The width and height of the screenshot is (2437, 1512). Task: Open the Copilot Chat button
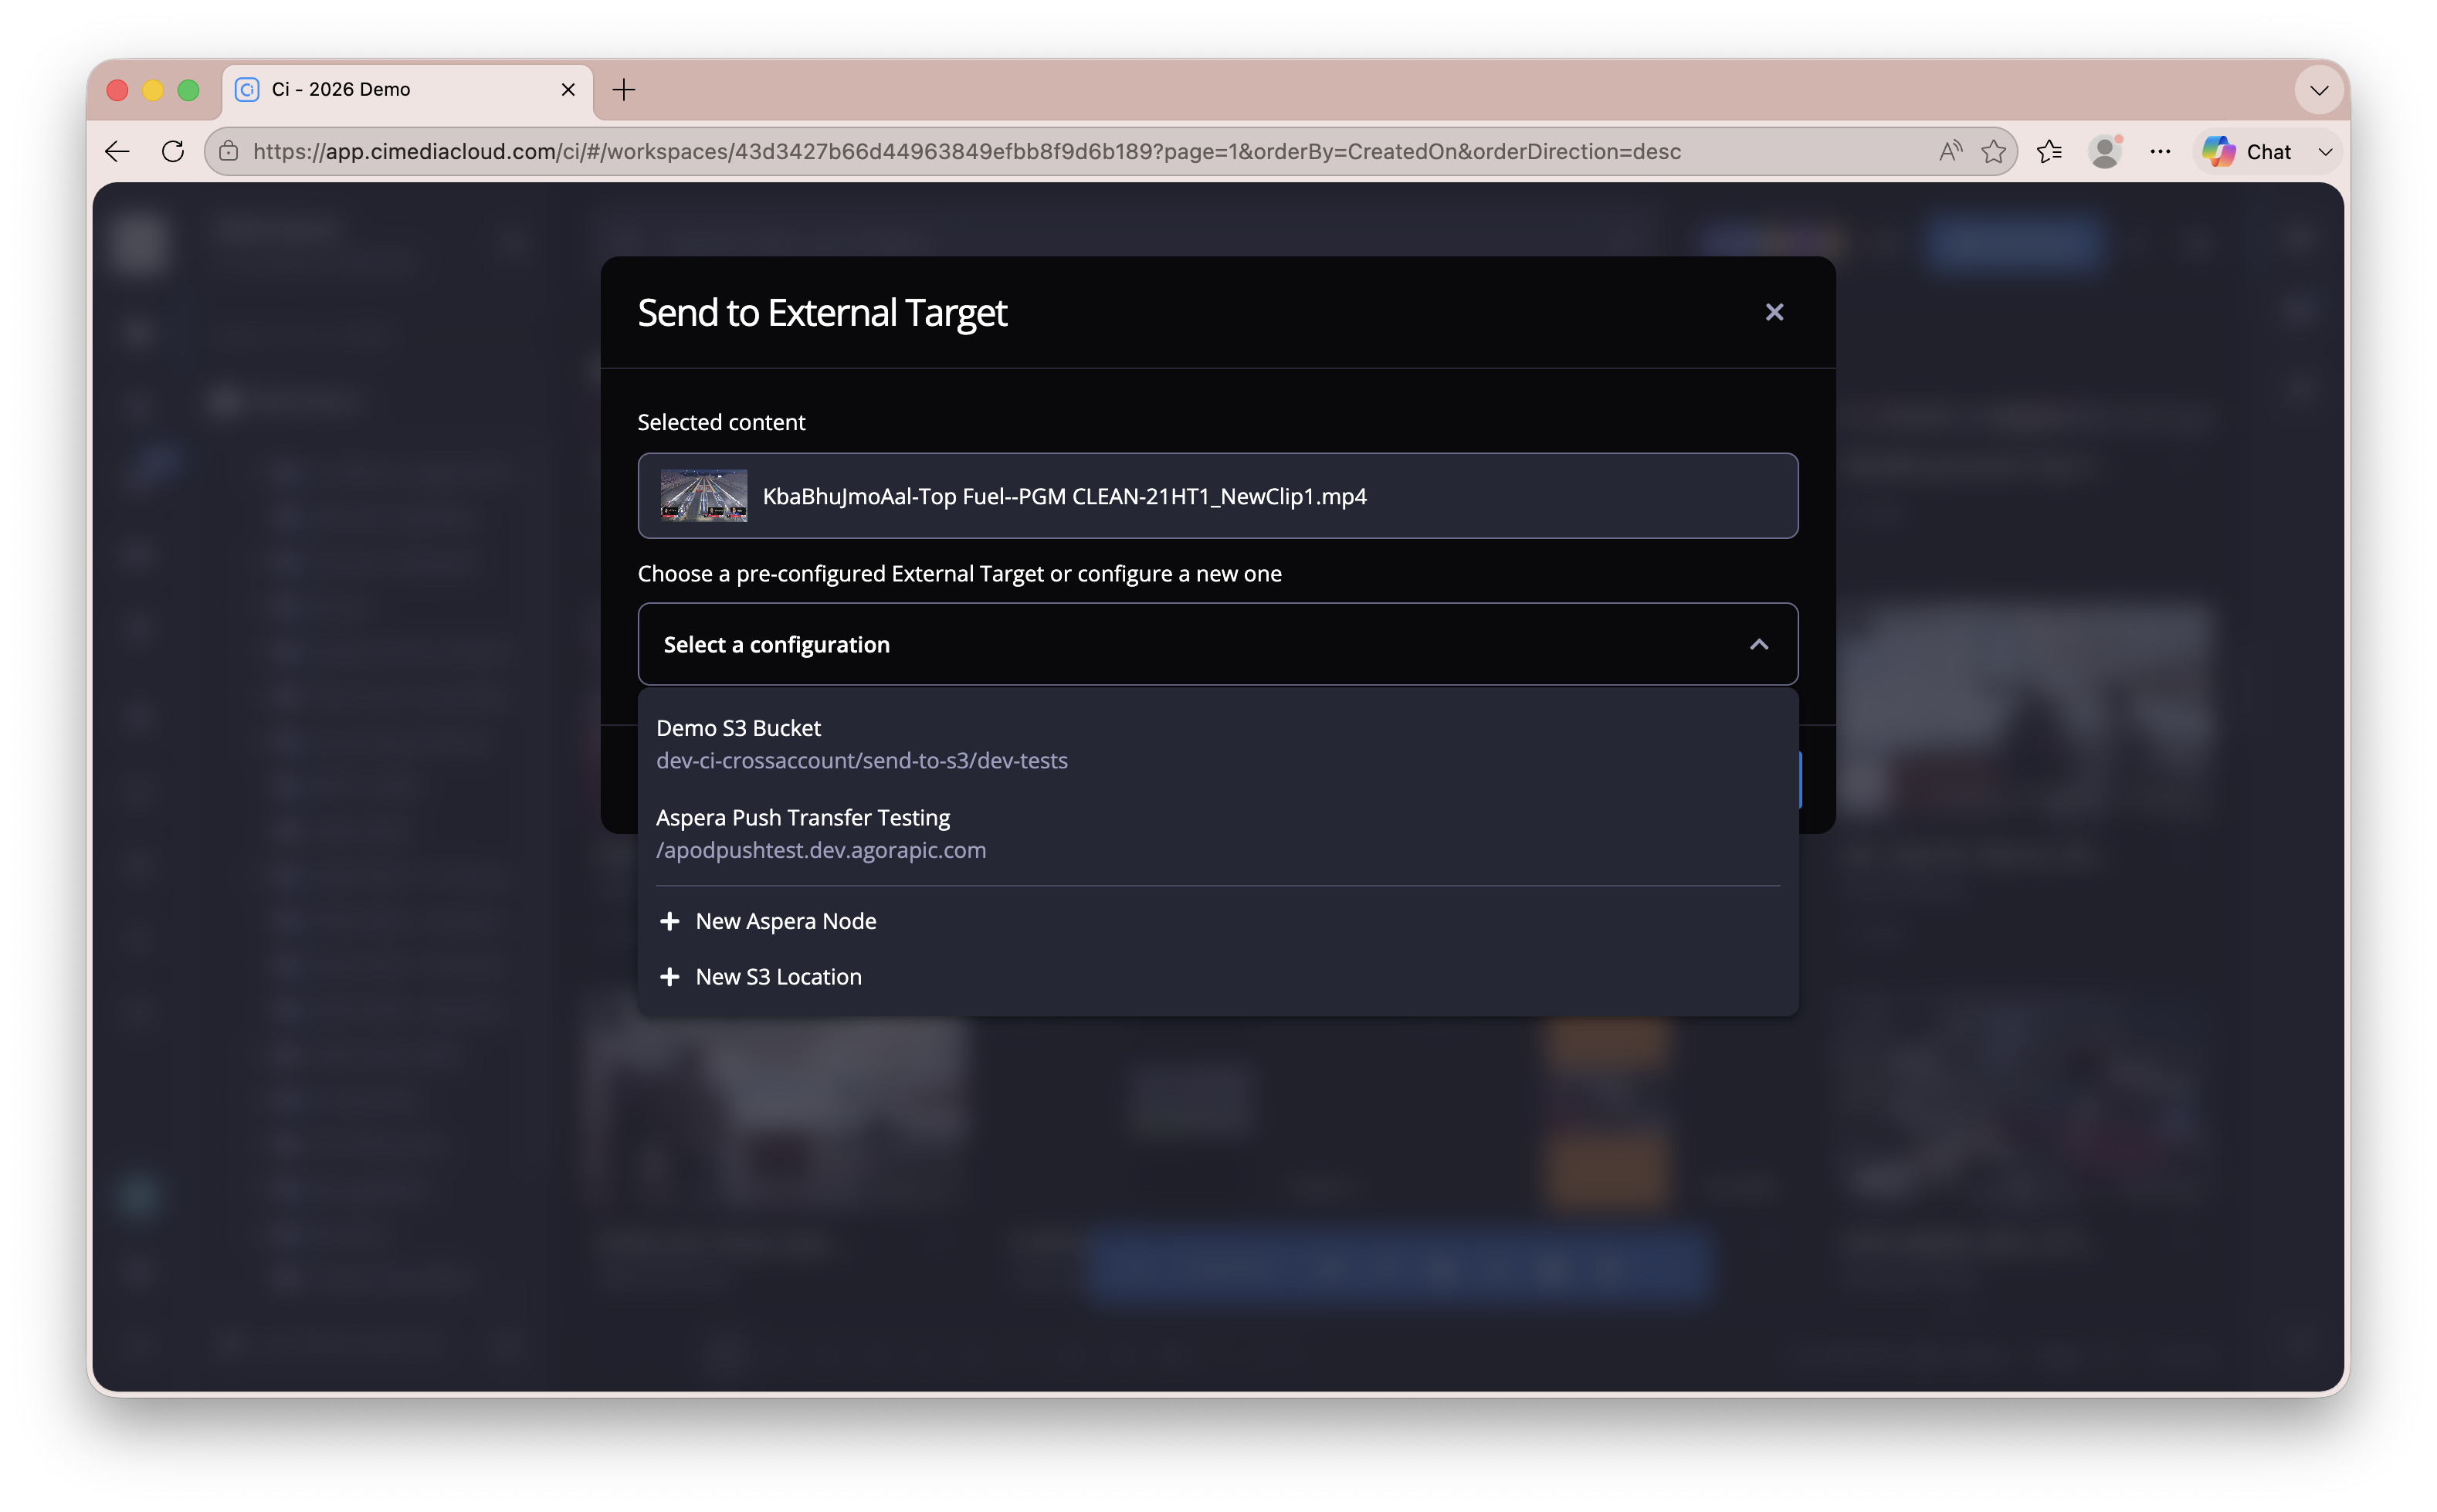[2246, 152]
